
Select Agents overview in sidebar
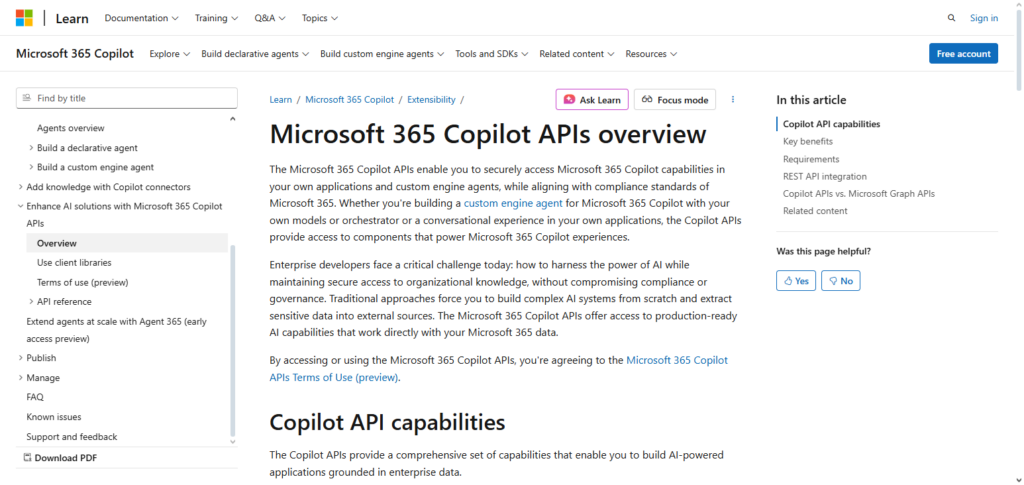point(71,128)
